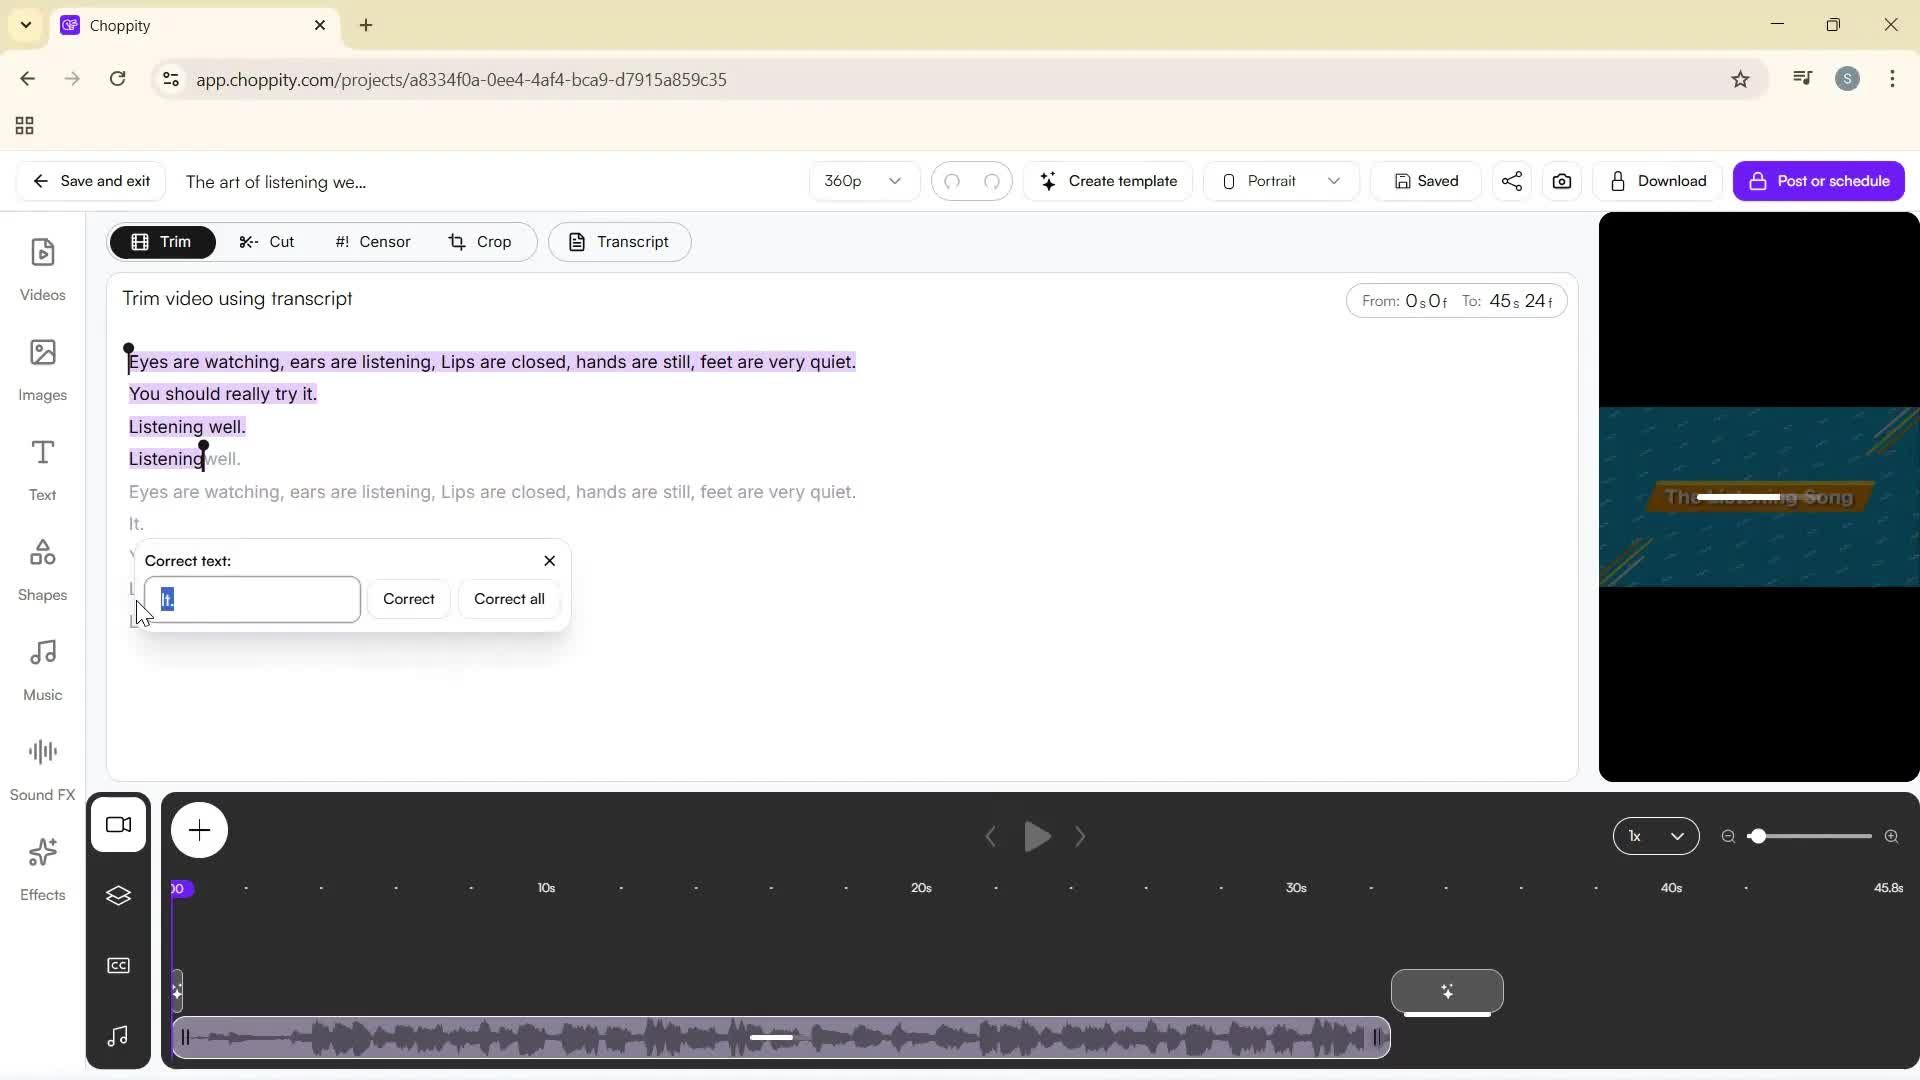Screen dimensions: 1920x1080
Task: Open the Censor tool
Action: point(371,242)
